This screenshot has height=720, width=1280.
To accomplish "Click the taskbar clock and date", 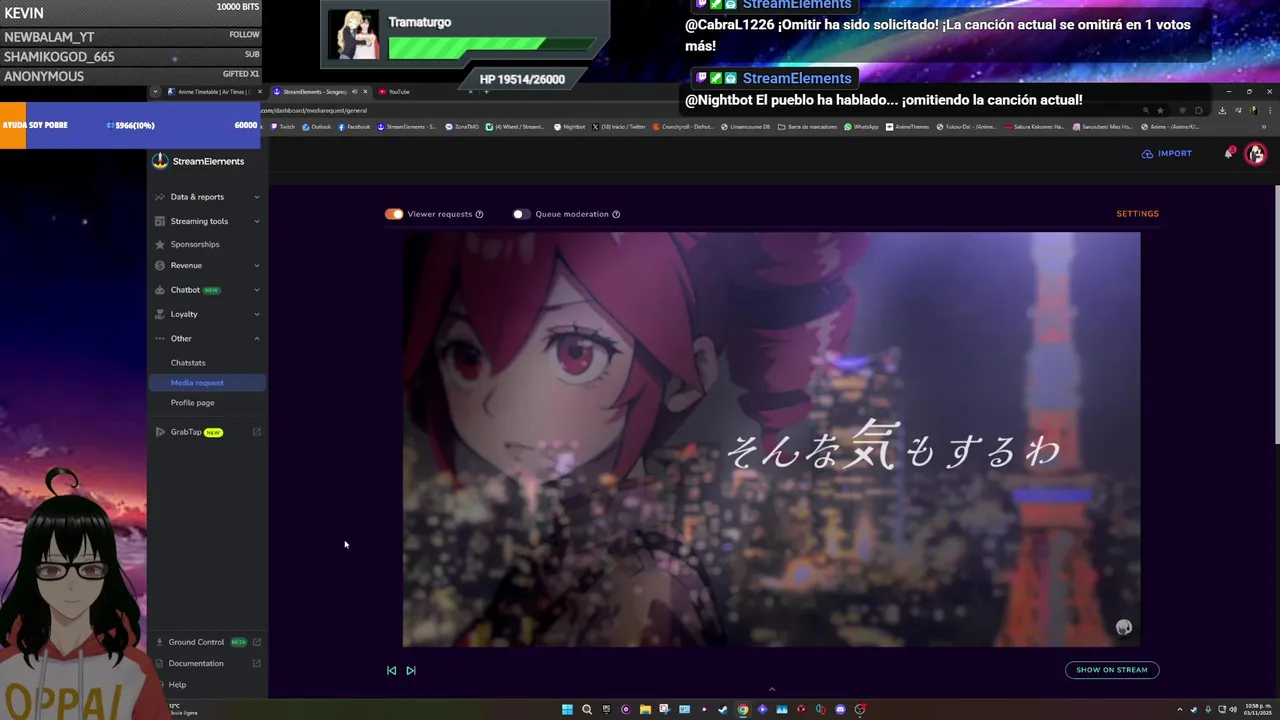I will click(x=1256, y=710).
